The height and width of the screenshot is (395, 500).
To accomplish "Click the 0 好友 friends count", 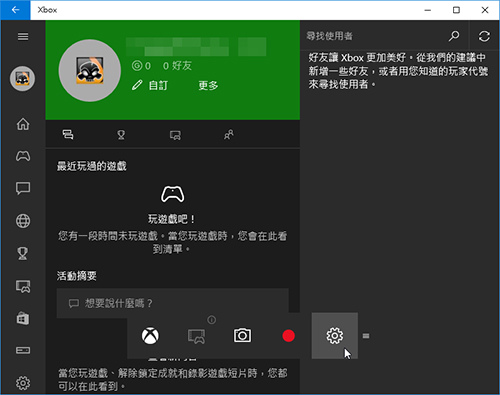I will tap(177, 66).
